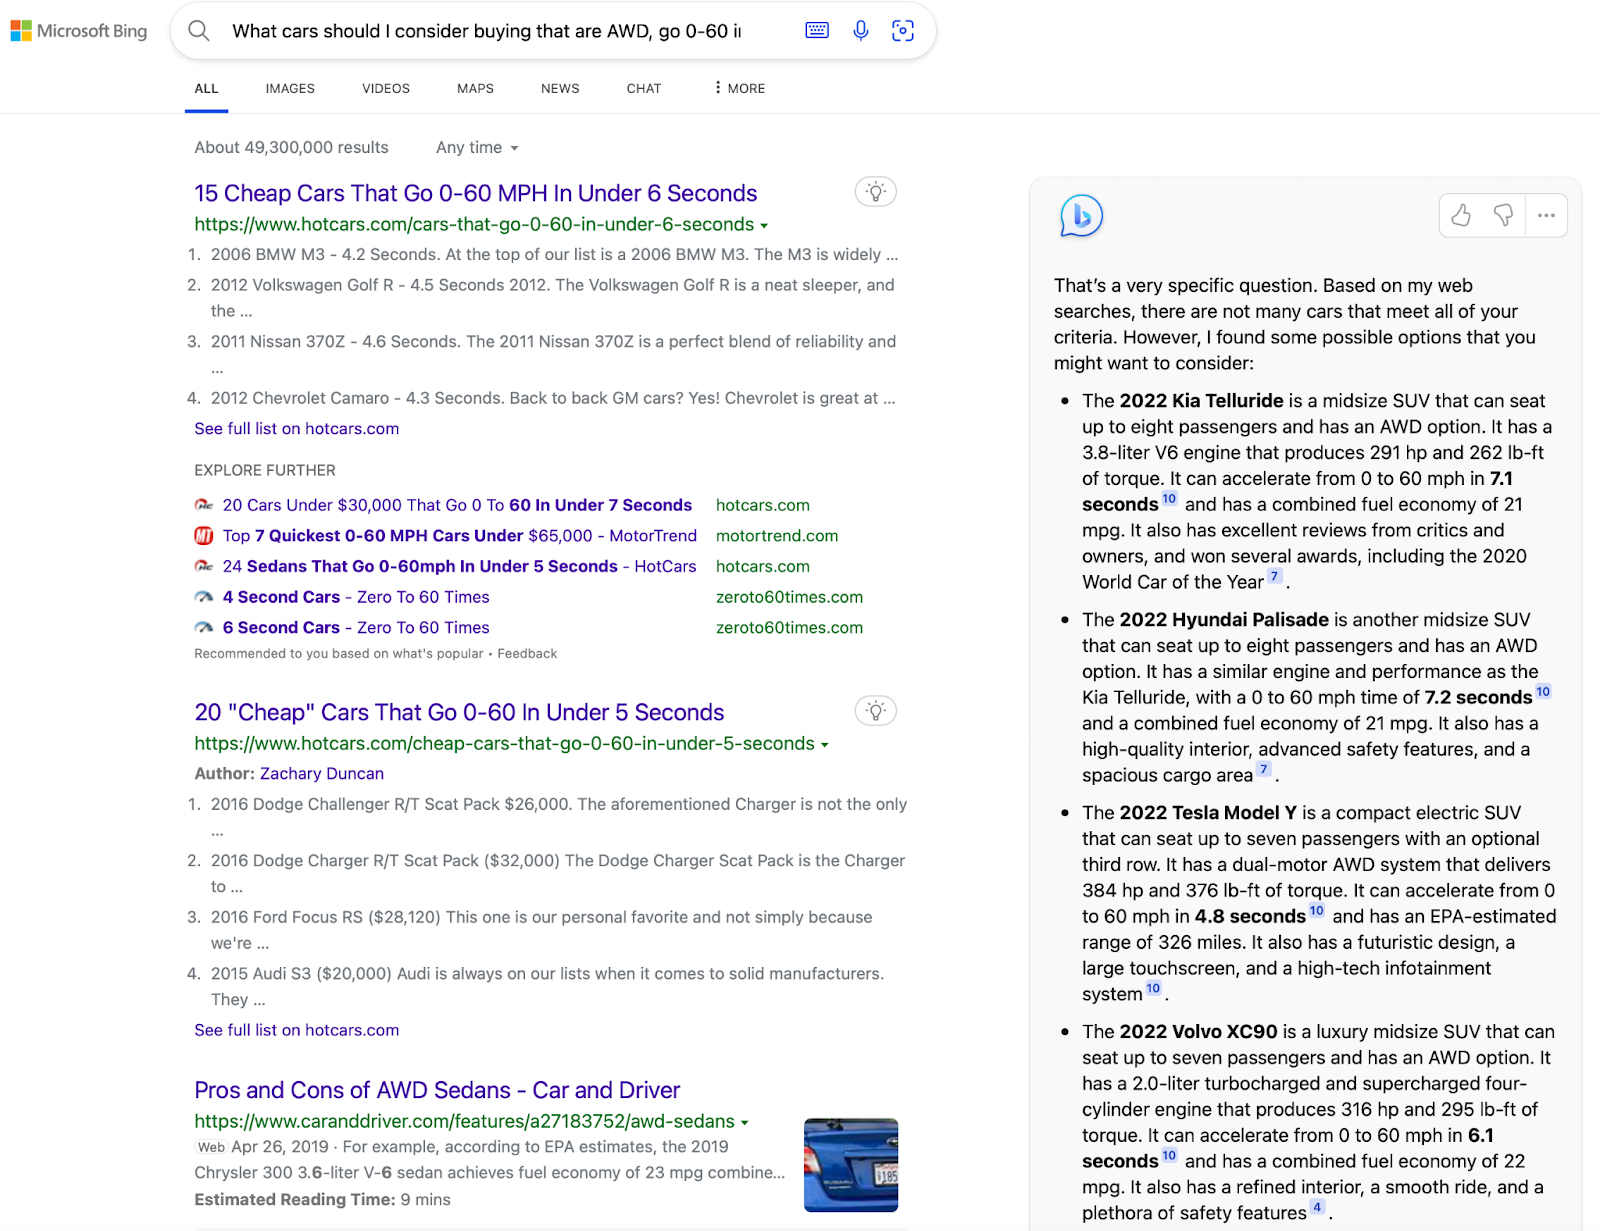Open Top 7 Quickest 0-60 MPH Cars link
Screen dimensions: 1600x1231
point(459,536)
